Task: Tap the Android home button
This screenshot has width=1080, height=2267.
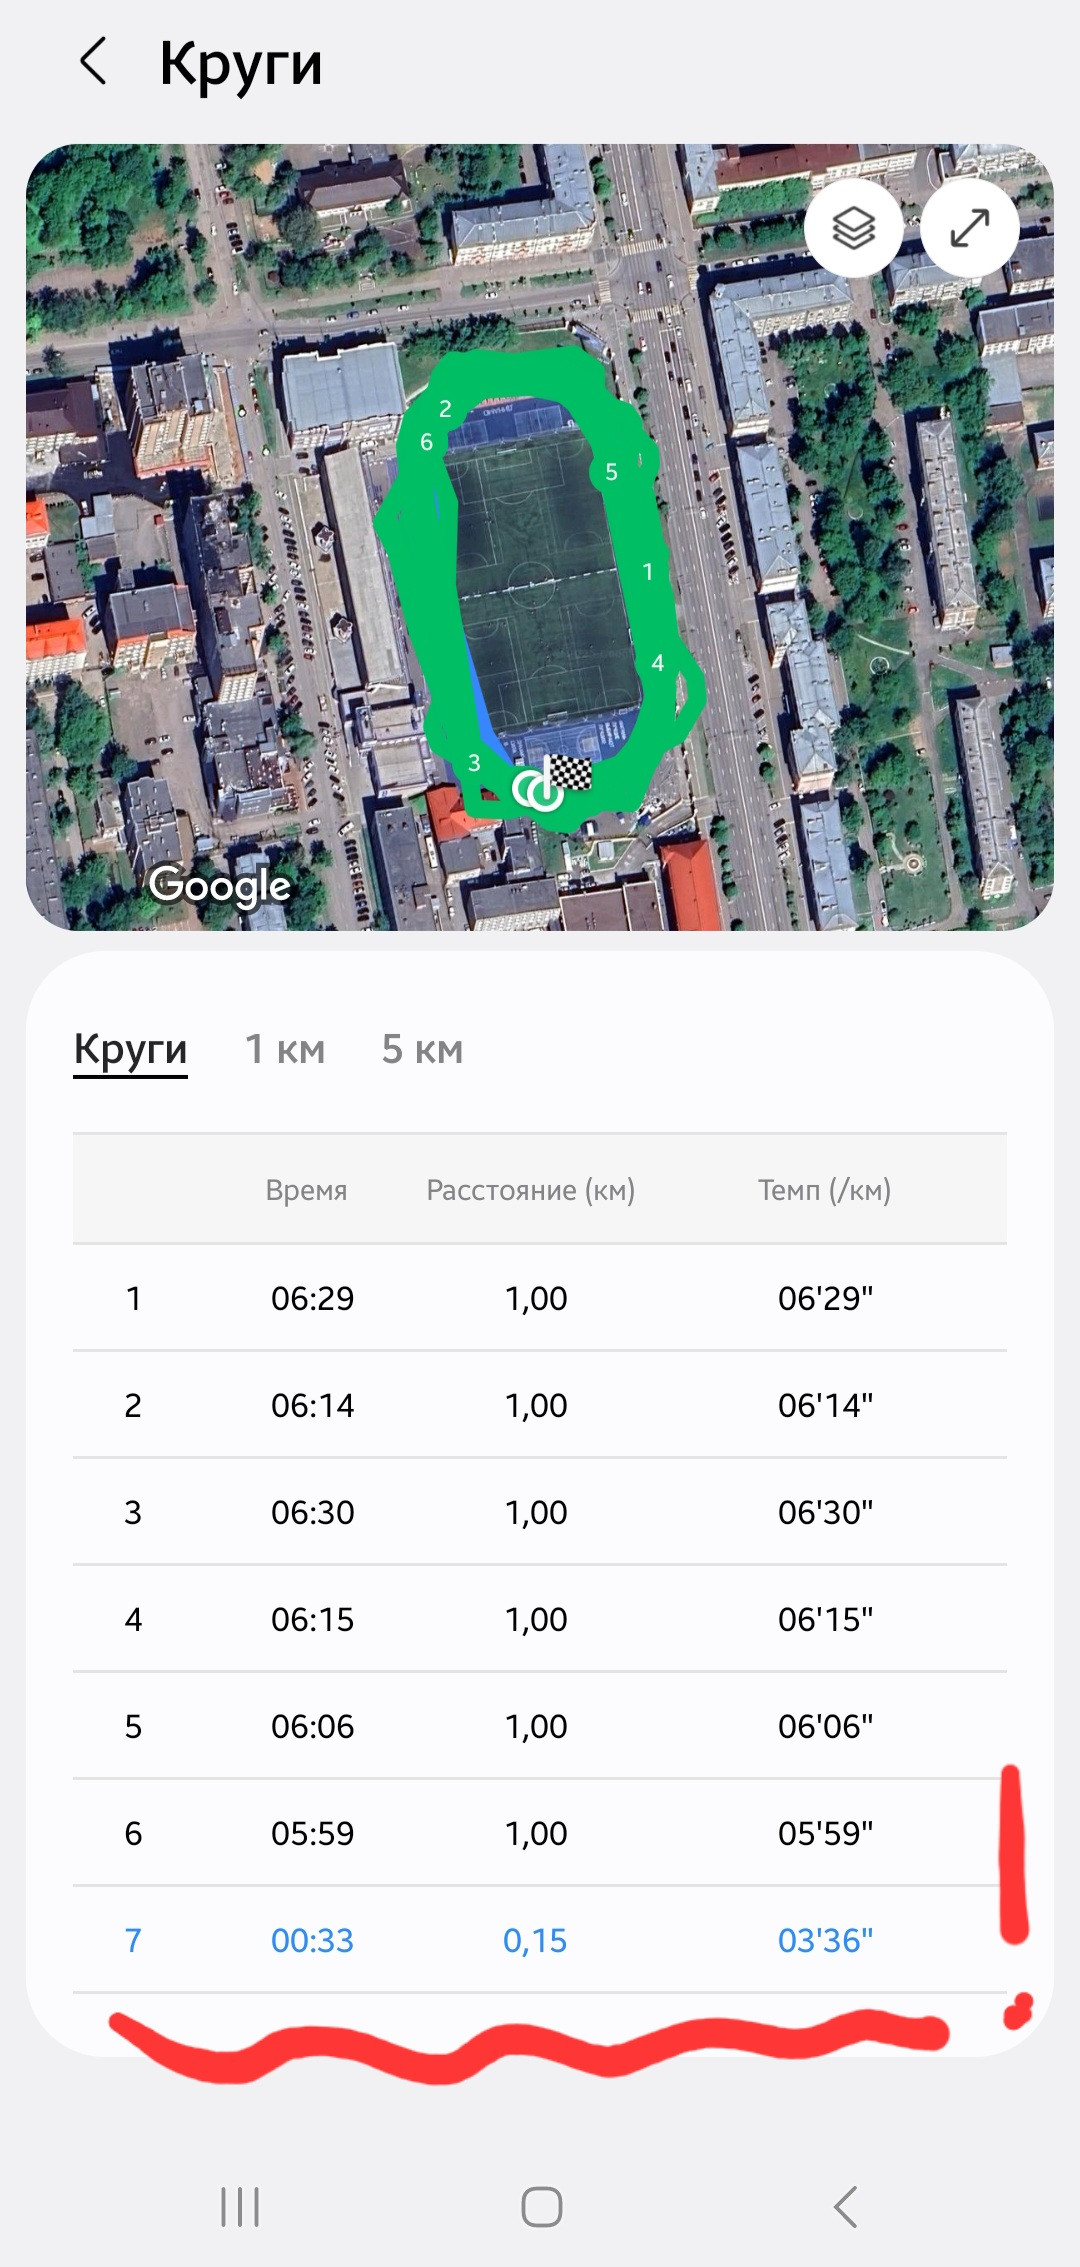Action: click(x=541, y=2206)
